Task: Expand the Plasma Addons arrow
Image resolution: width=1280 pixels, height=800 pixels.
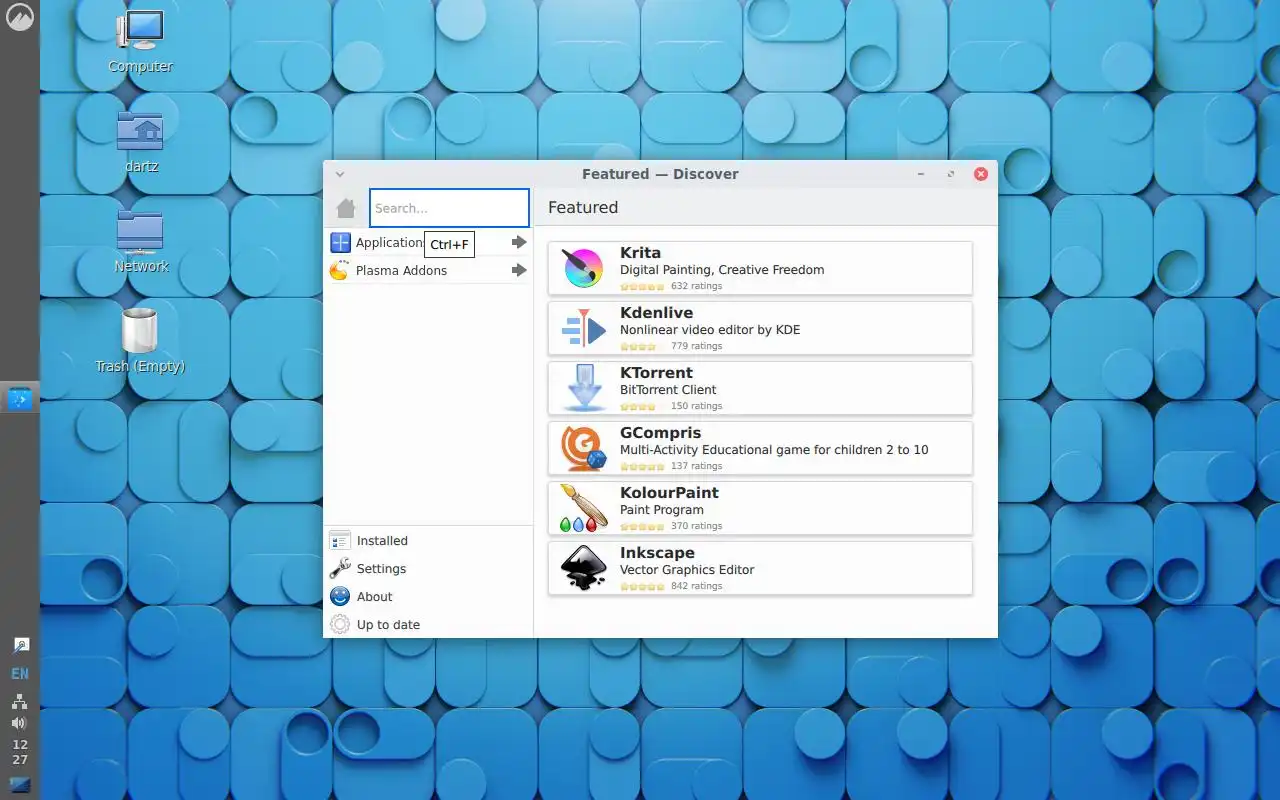Action: point(519,270)
